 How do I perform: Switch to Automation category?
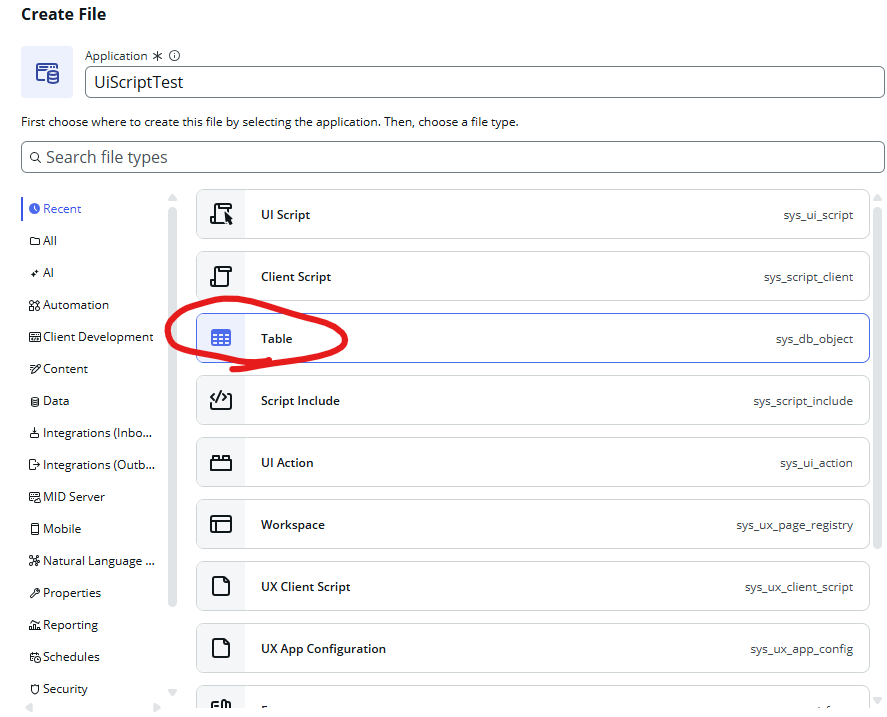[76, 305]
